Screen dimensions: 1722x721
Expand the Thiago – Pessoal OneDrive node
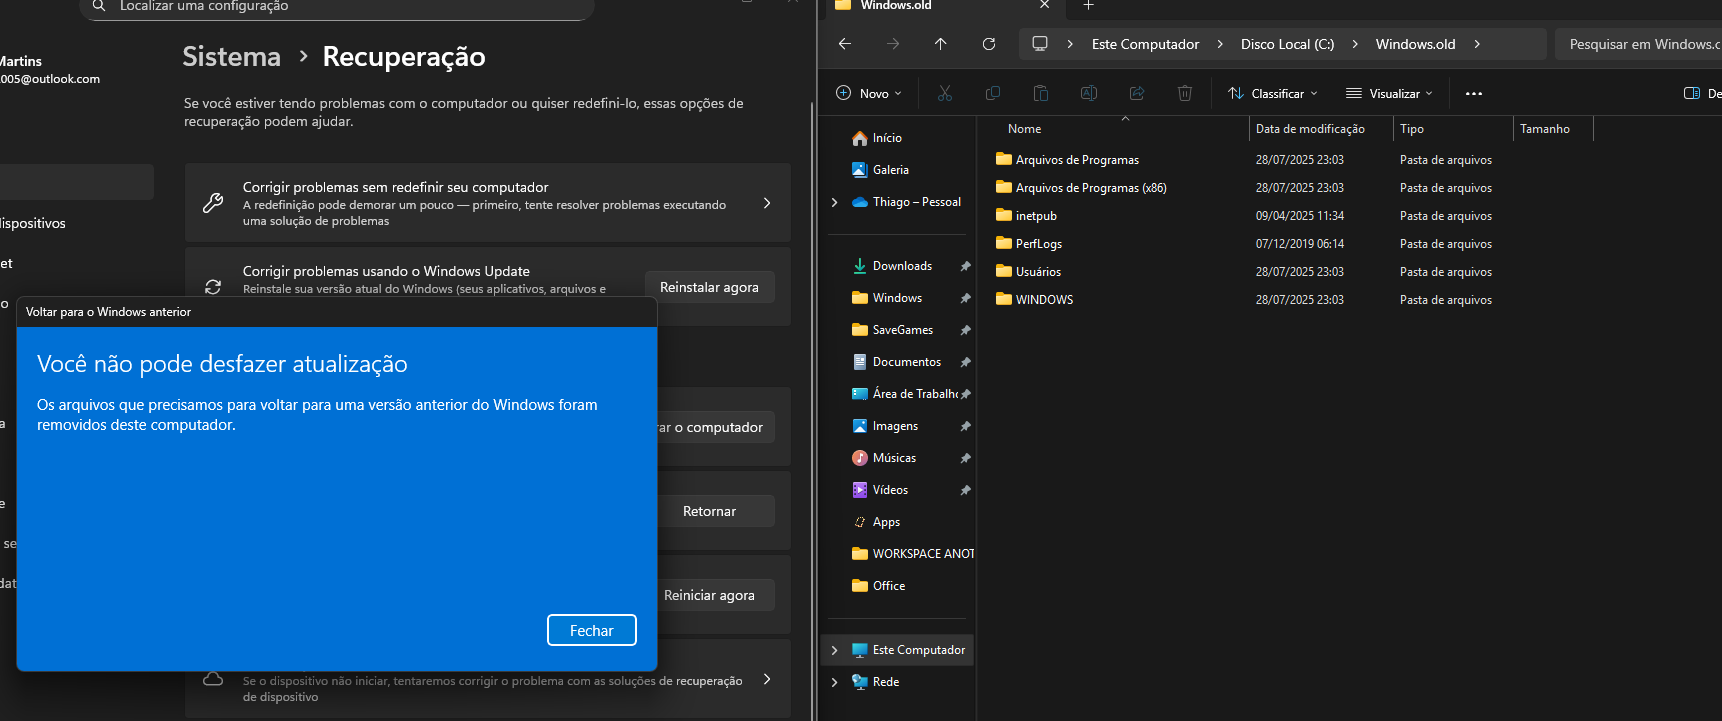point(834,202)
